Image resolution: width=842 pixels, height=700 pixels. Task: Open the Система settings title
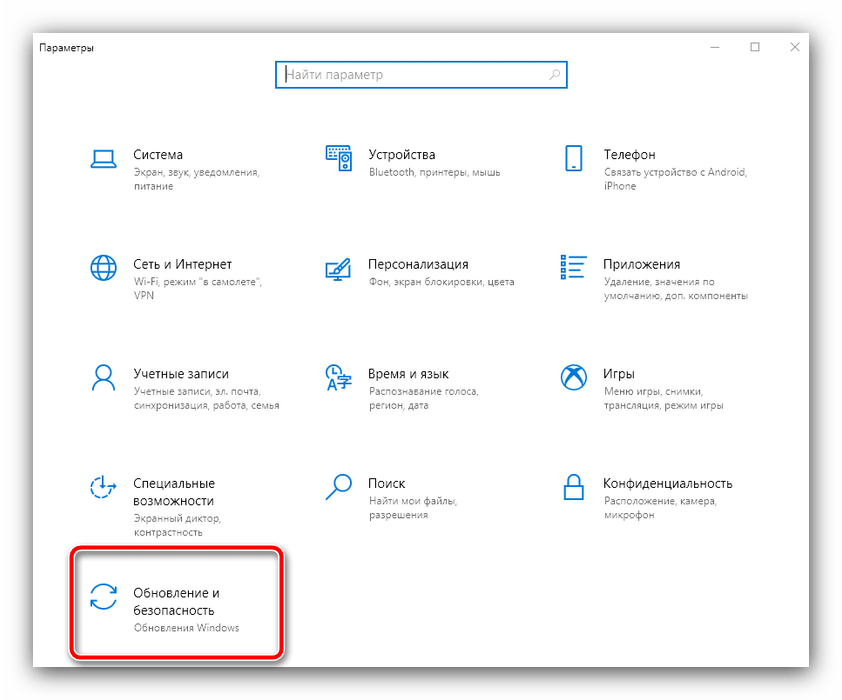tap(158, 155)
